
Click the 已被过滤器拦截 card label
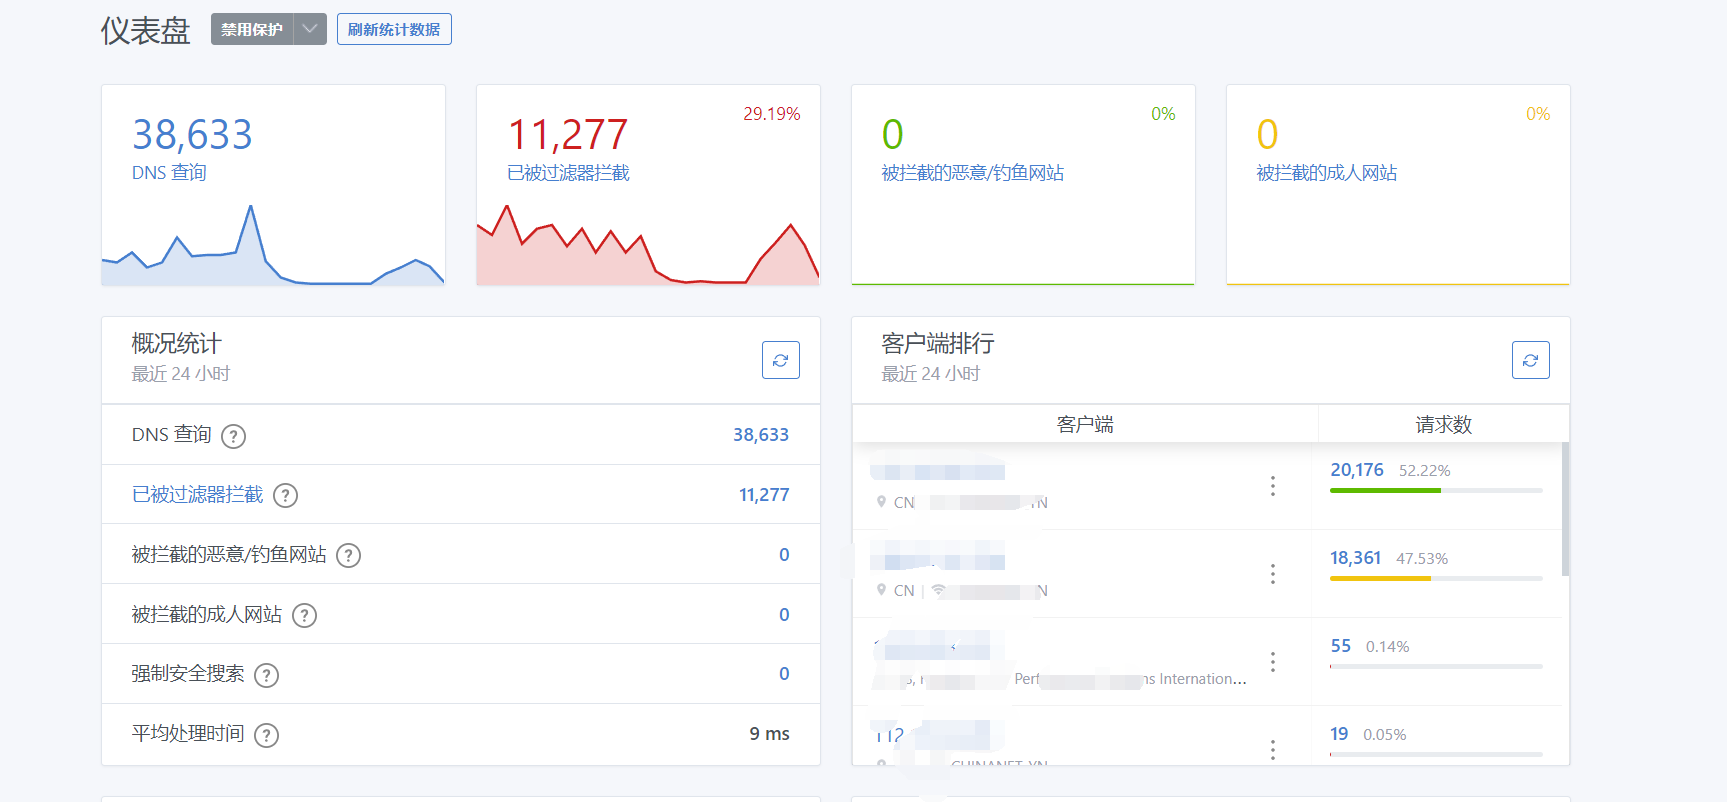(568, 172)
